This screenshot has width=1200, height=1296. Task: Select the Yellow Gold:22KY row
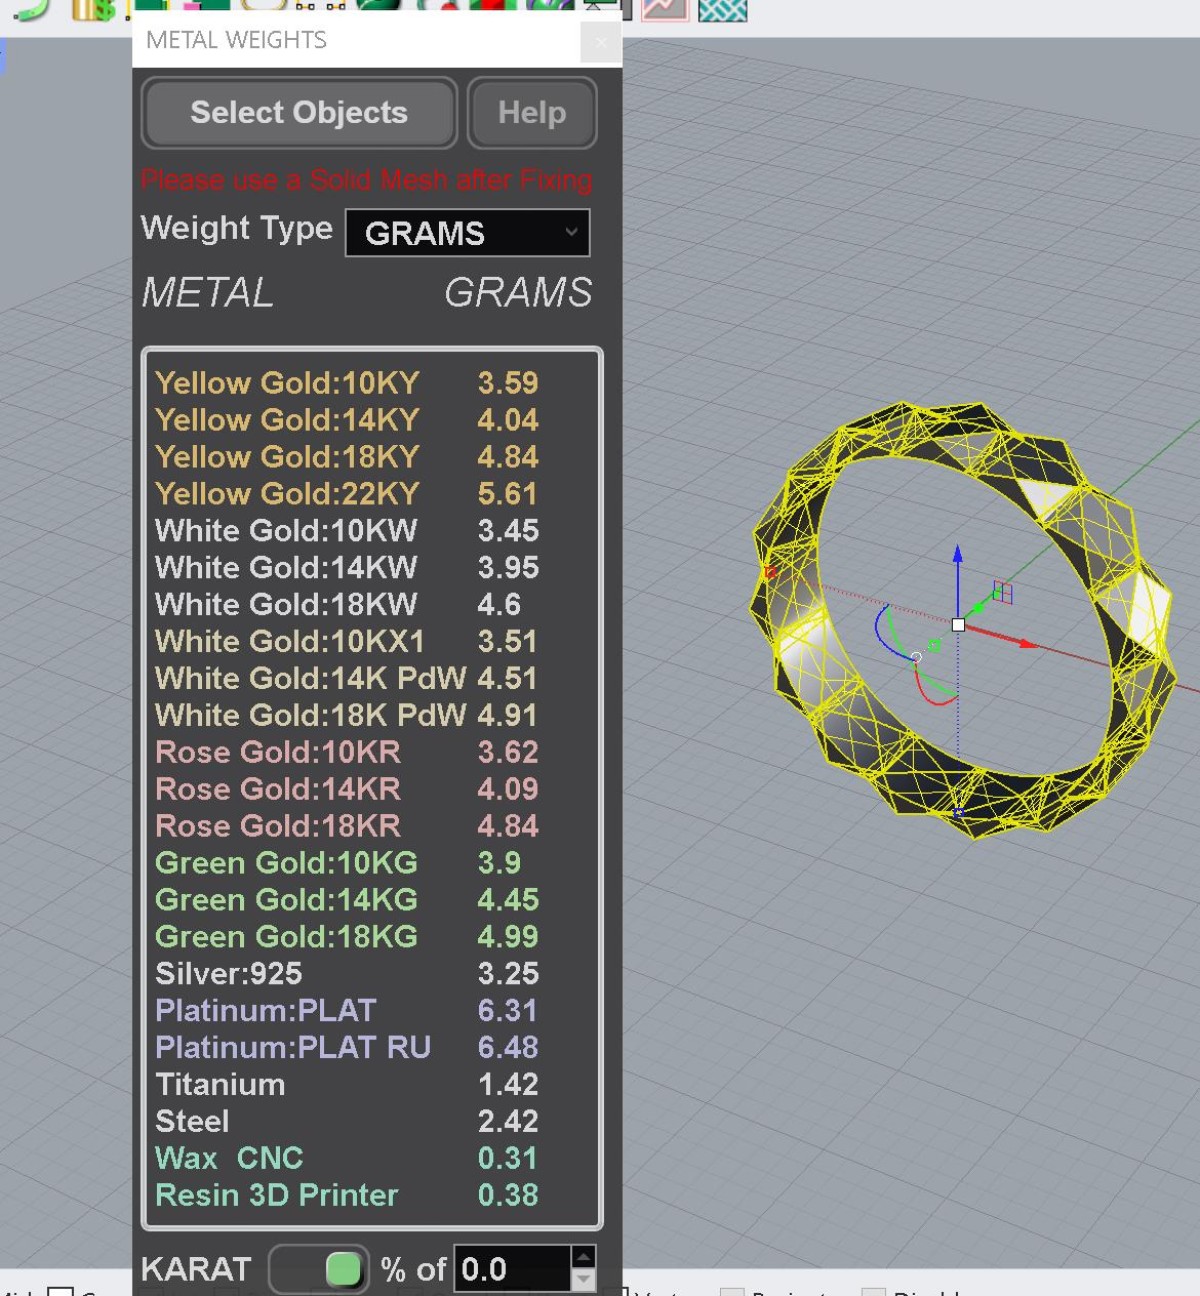click(x=347, y=494)
